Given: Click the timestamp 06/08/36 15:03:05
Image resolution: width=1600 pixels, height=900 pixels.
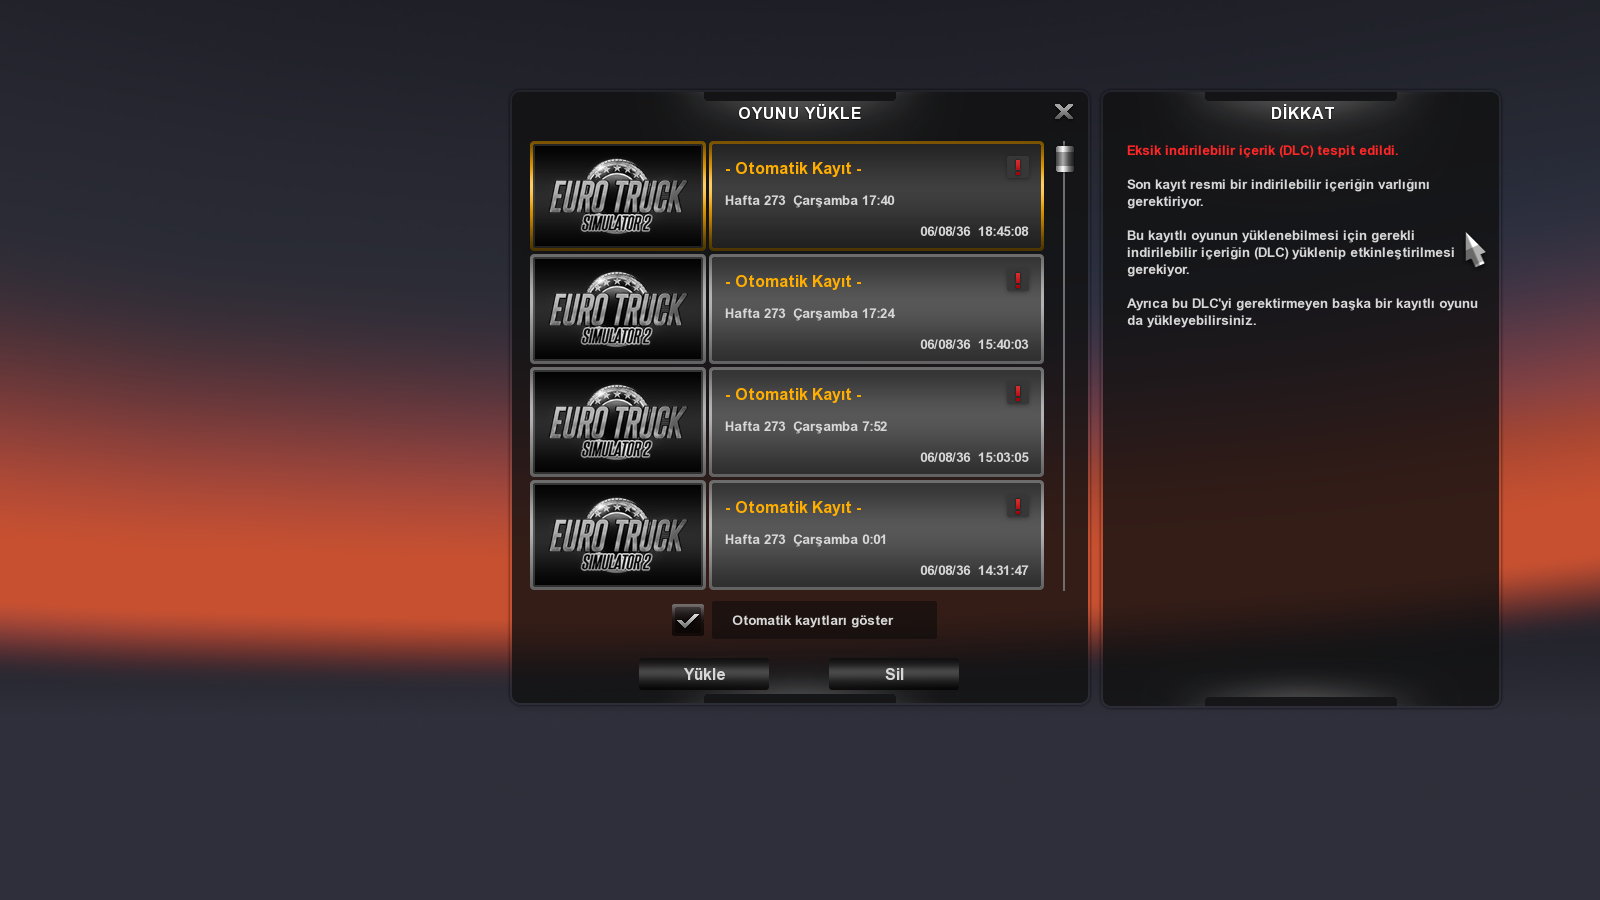Looking at the screenshot, I should tap(974, 457).
